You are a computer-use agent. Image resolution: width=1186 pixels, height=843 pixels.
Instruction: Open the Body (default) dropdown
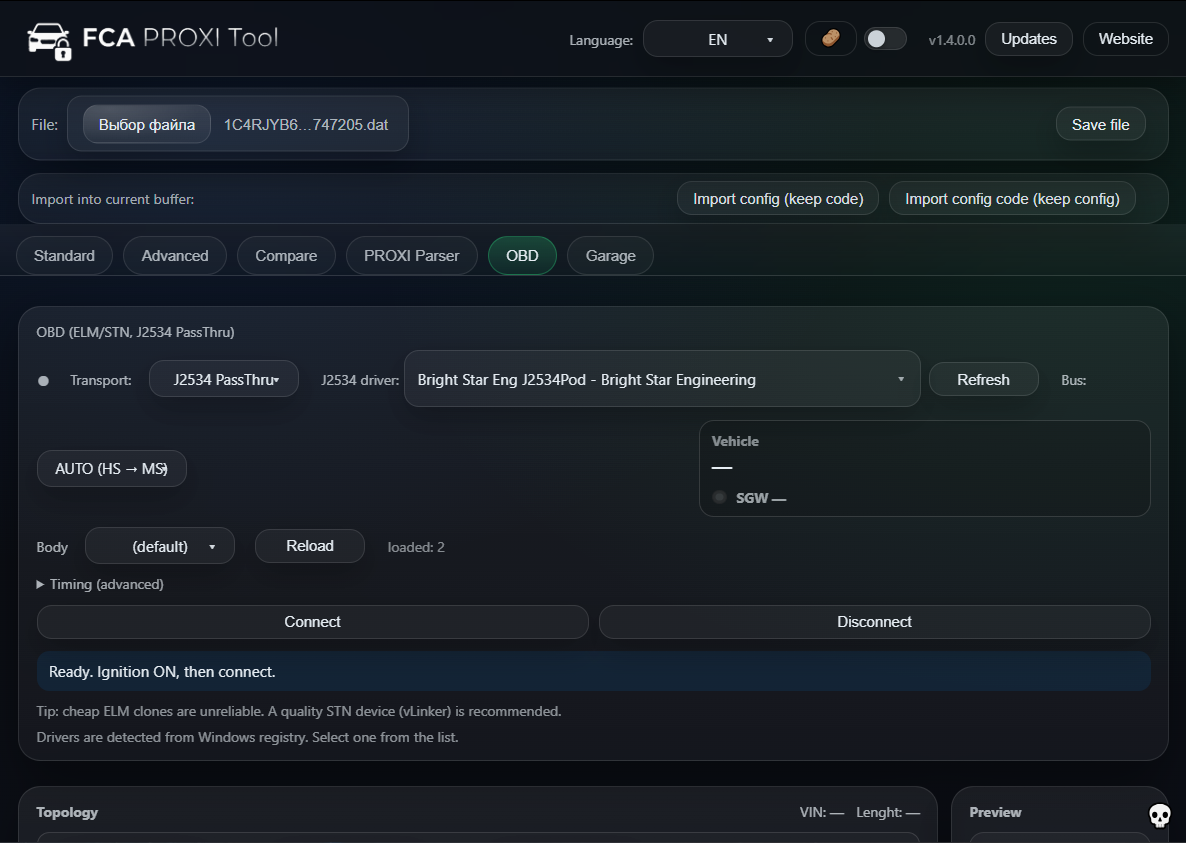point(159,545)
